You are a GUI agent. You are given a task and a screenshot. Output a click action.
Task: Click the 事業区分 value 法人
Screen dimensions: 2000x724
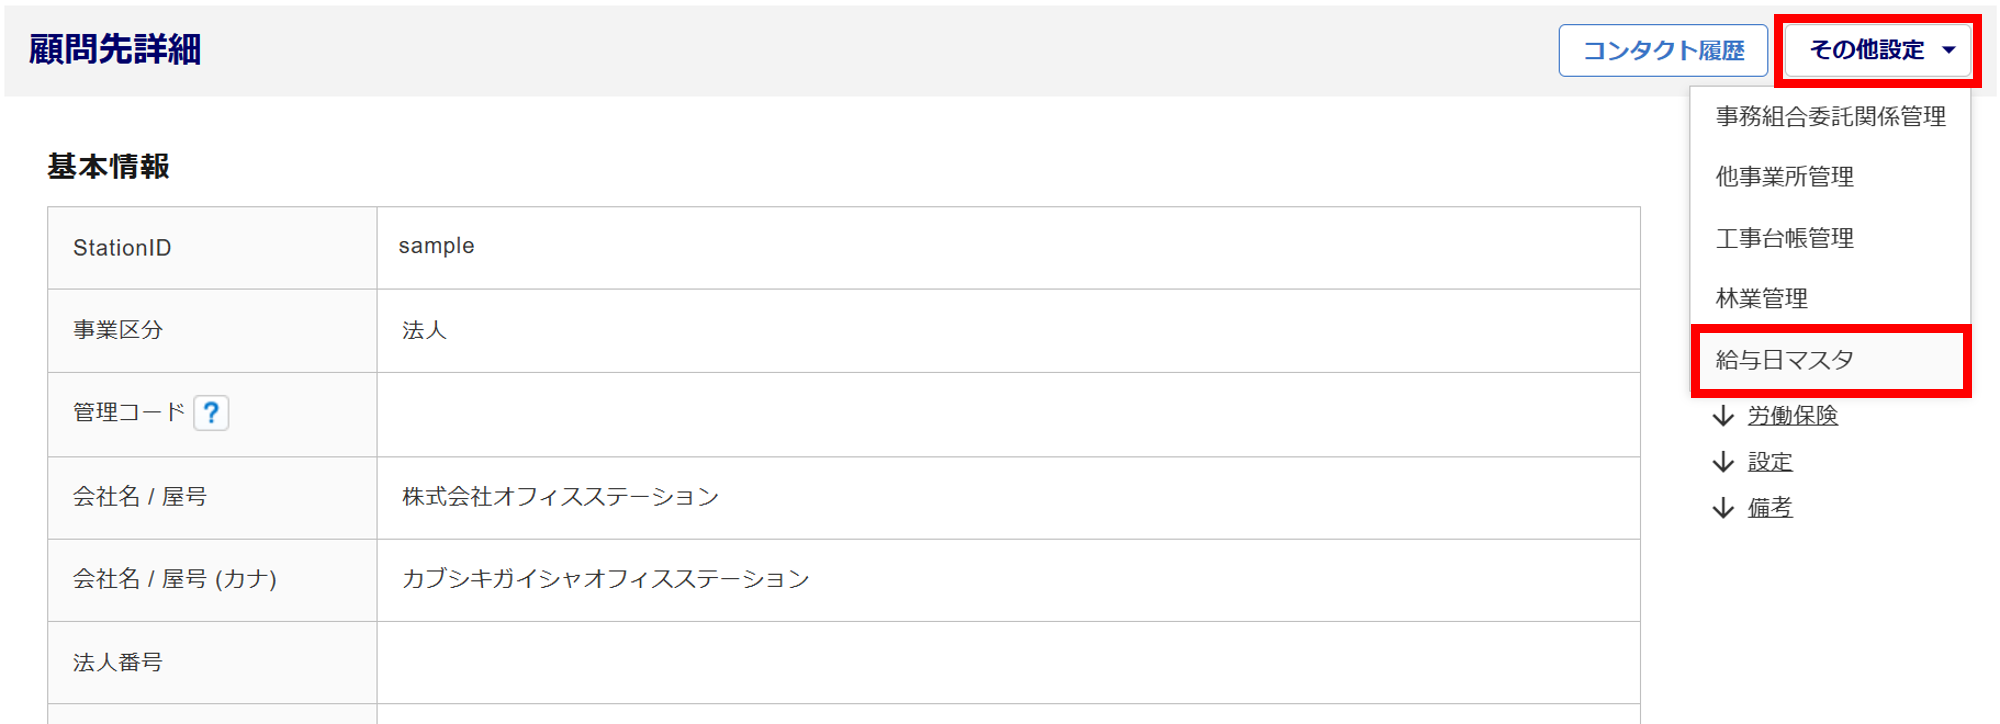pos(424,330)
